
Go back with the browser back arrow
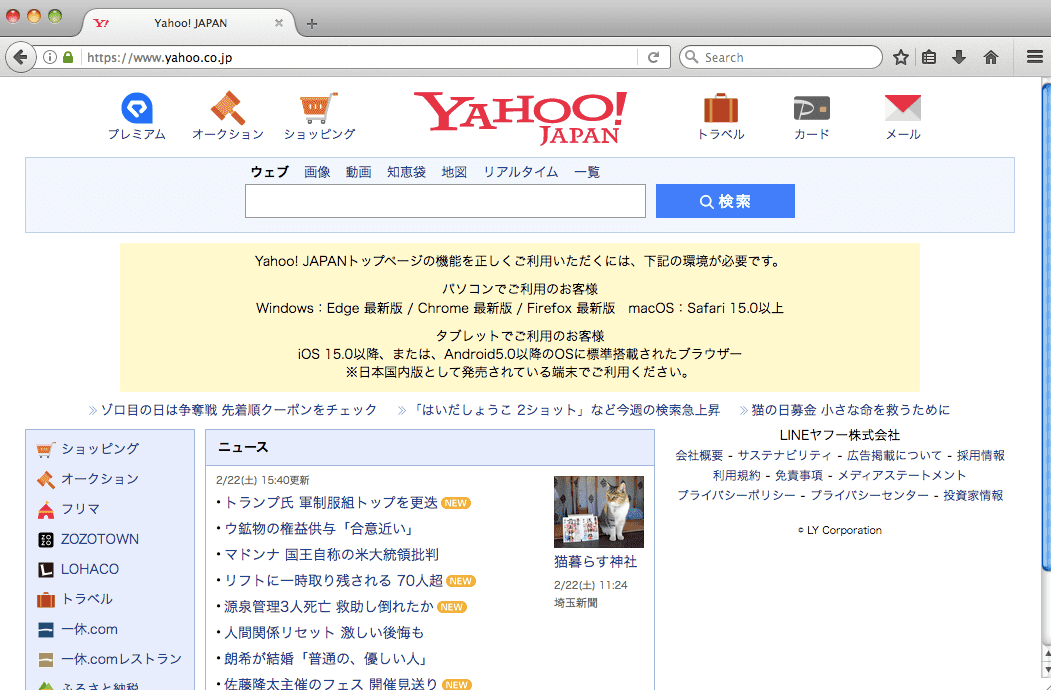point(20,57)
